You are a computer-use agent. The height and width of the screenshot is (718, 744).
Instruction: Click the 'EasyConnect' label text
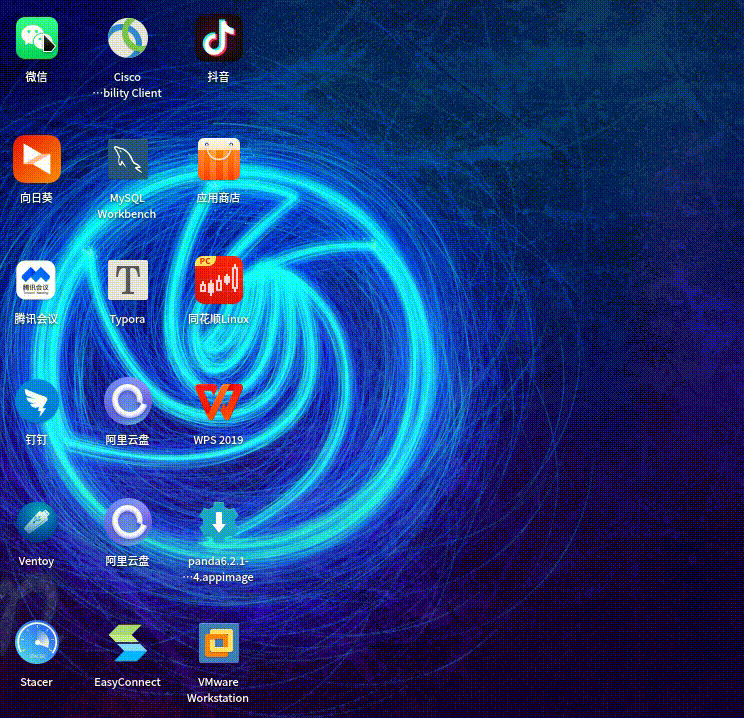pyautogui.click(x=127, y=682)
